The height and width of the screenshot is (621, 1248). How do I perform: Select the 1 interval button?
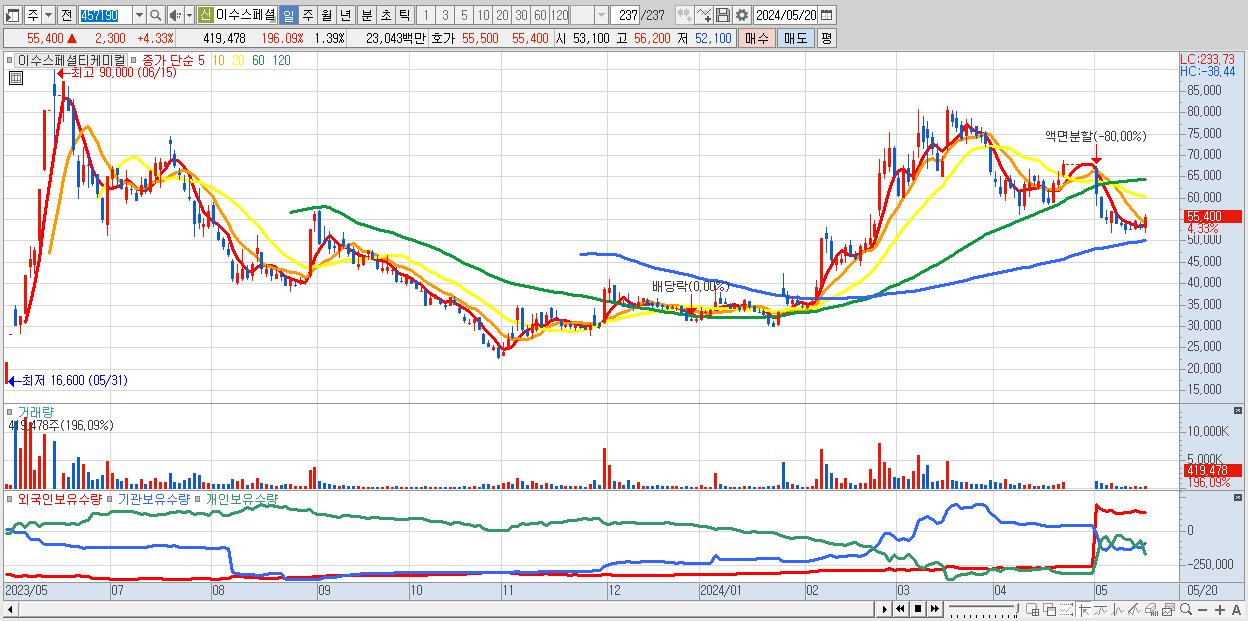pyautogui.click(x=426, y=16)
